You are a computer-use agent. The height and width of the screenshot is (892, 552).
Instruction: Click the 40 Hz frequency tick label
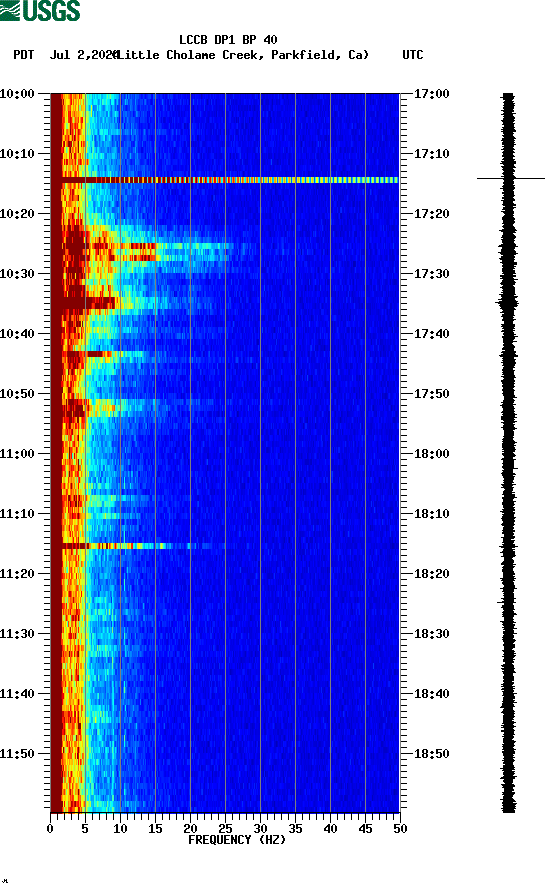(x=330, y=829)
